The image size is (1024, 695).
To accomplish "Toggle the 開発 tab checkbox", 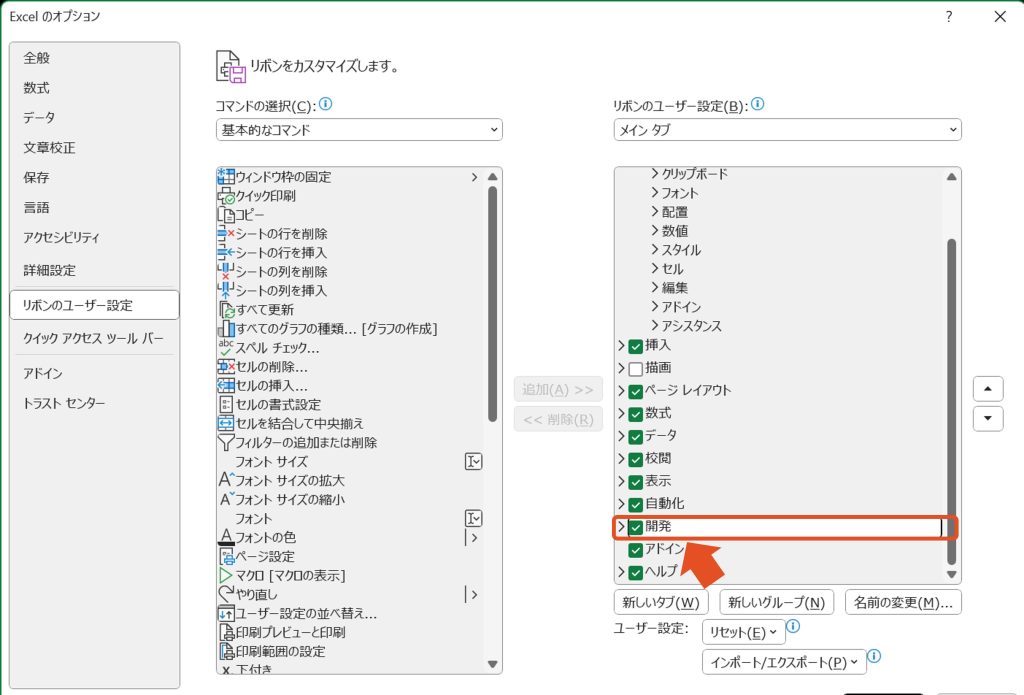I will point(635,527).
